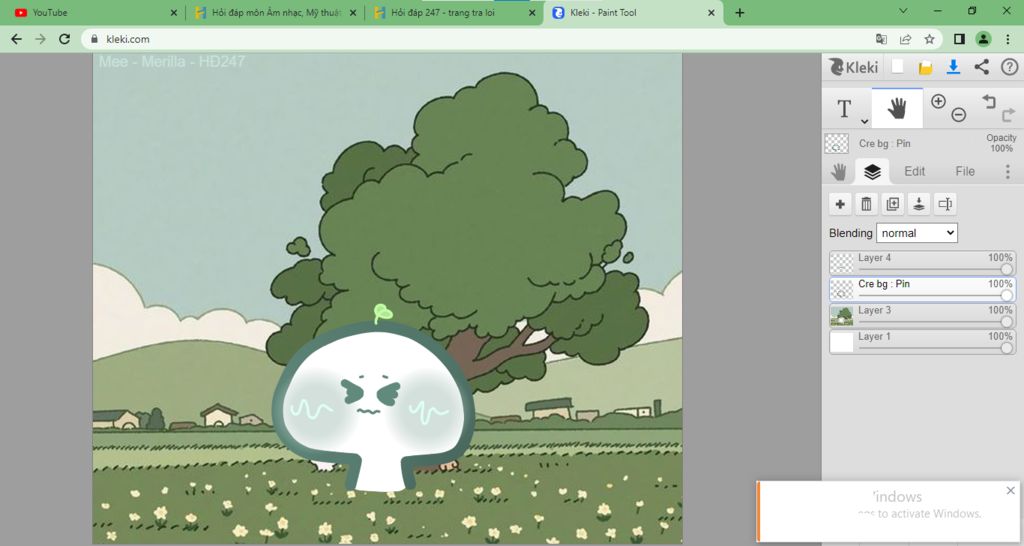
Task: Expand the tool chooser arrow beside Text tool
Action: (x=864, y=121)
